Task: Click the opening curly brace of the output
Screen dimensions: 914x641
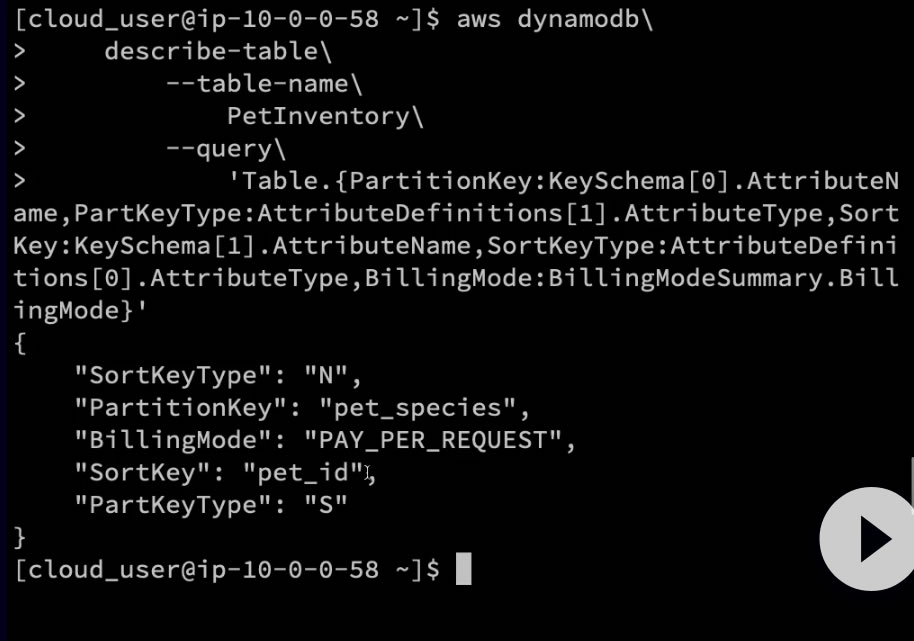Action: click(21, 344)
